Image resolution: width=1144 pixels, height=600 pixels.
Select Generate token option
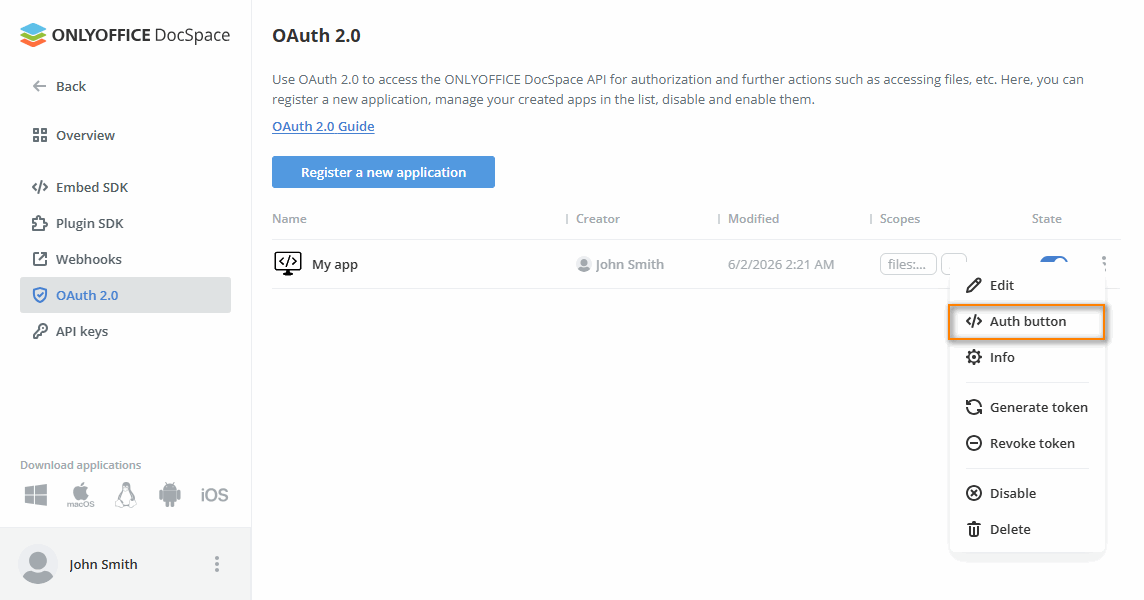pos(1027,407)
